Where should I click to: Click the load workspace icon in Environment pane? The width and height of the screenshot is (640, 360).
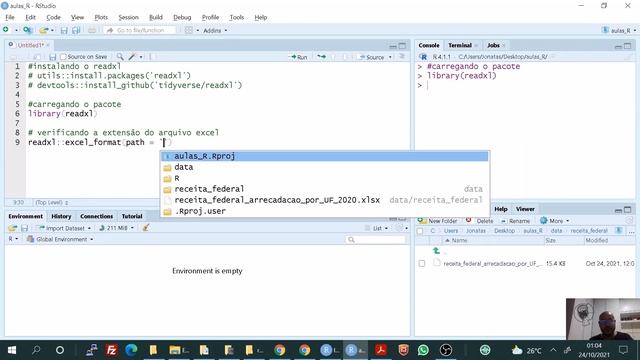[13, 228]
